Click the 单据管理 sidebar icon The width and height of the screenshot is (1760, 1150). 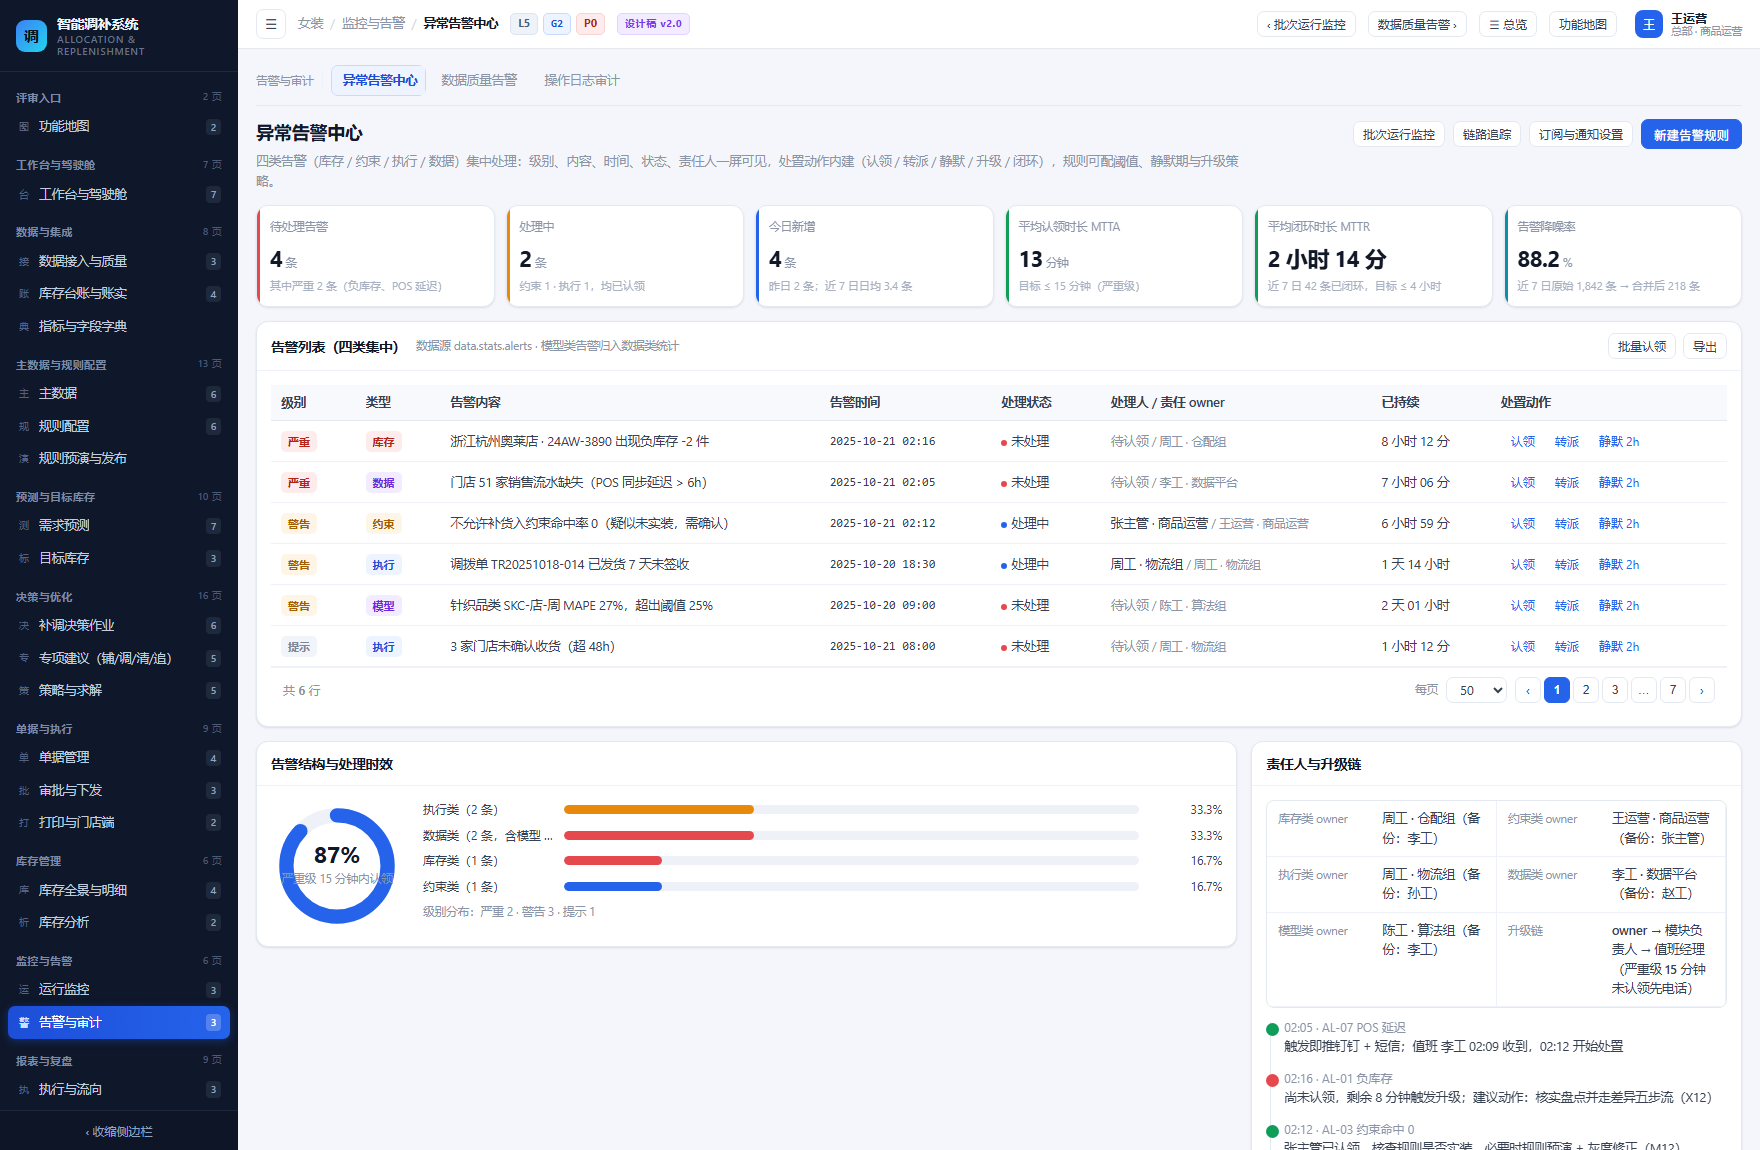point(24,758)
